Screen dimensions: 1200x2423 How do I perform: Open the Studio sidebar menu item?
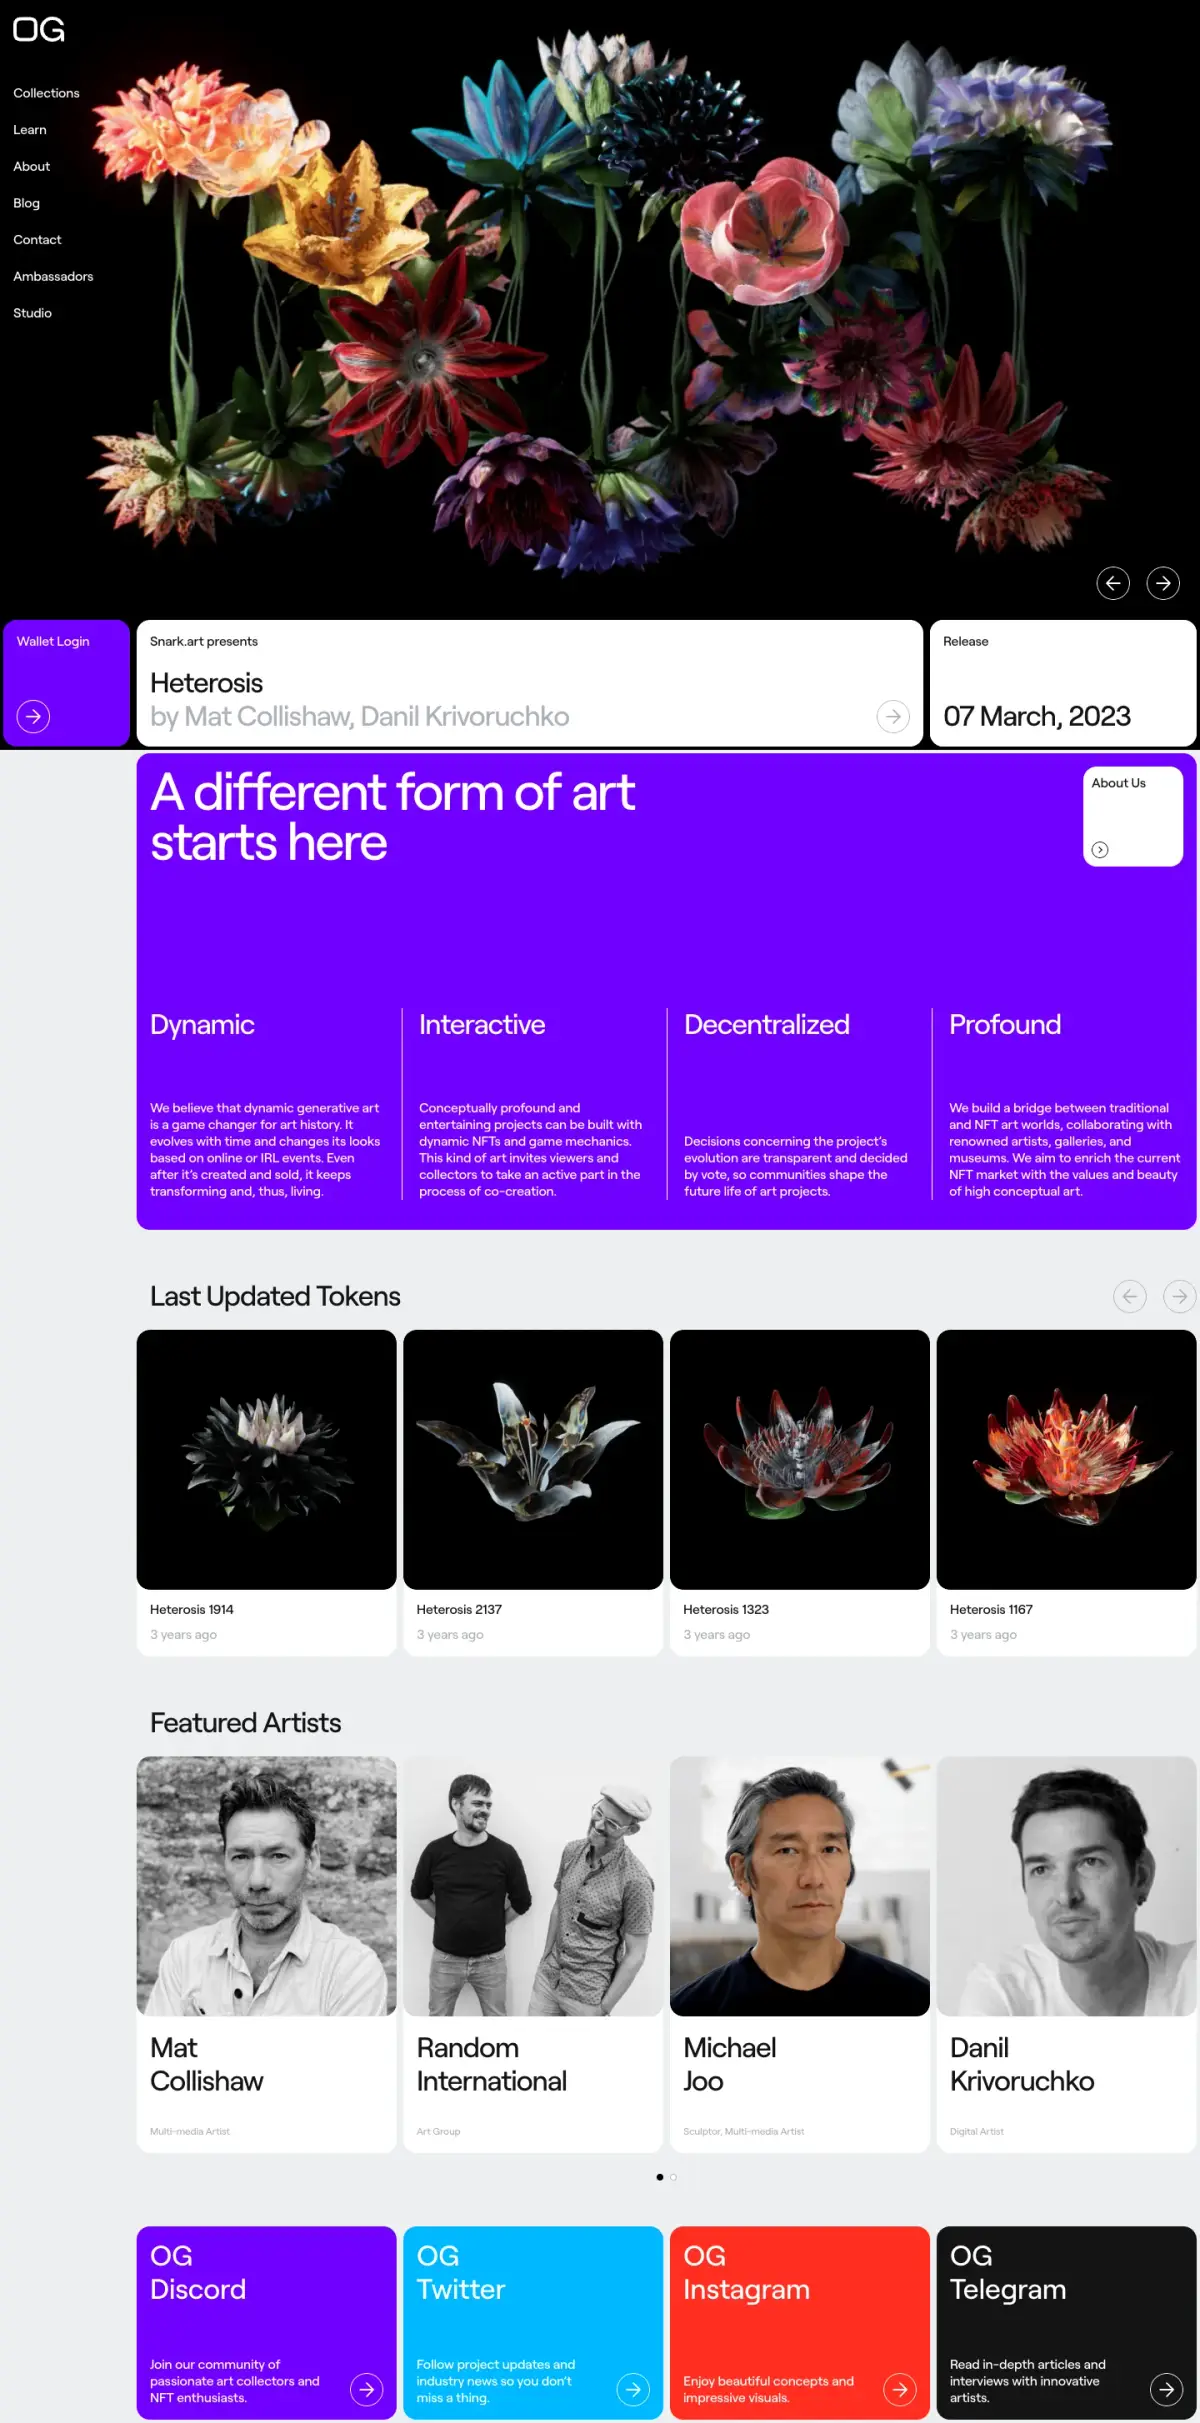pos(33,313)
